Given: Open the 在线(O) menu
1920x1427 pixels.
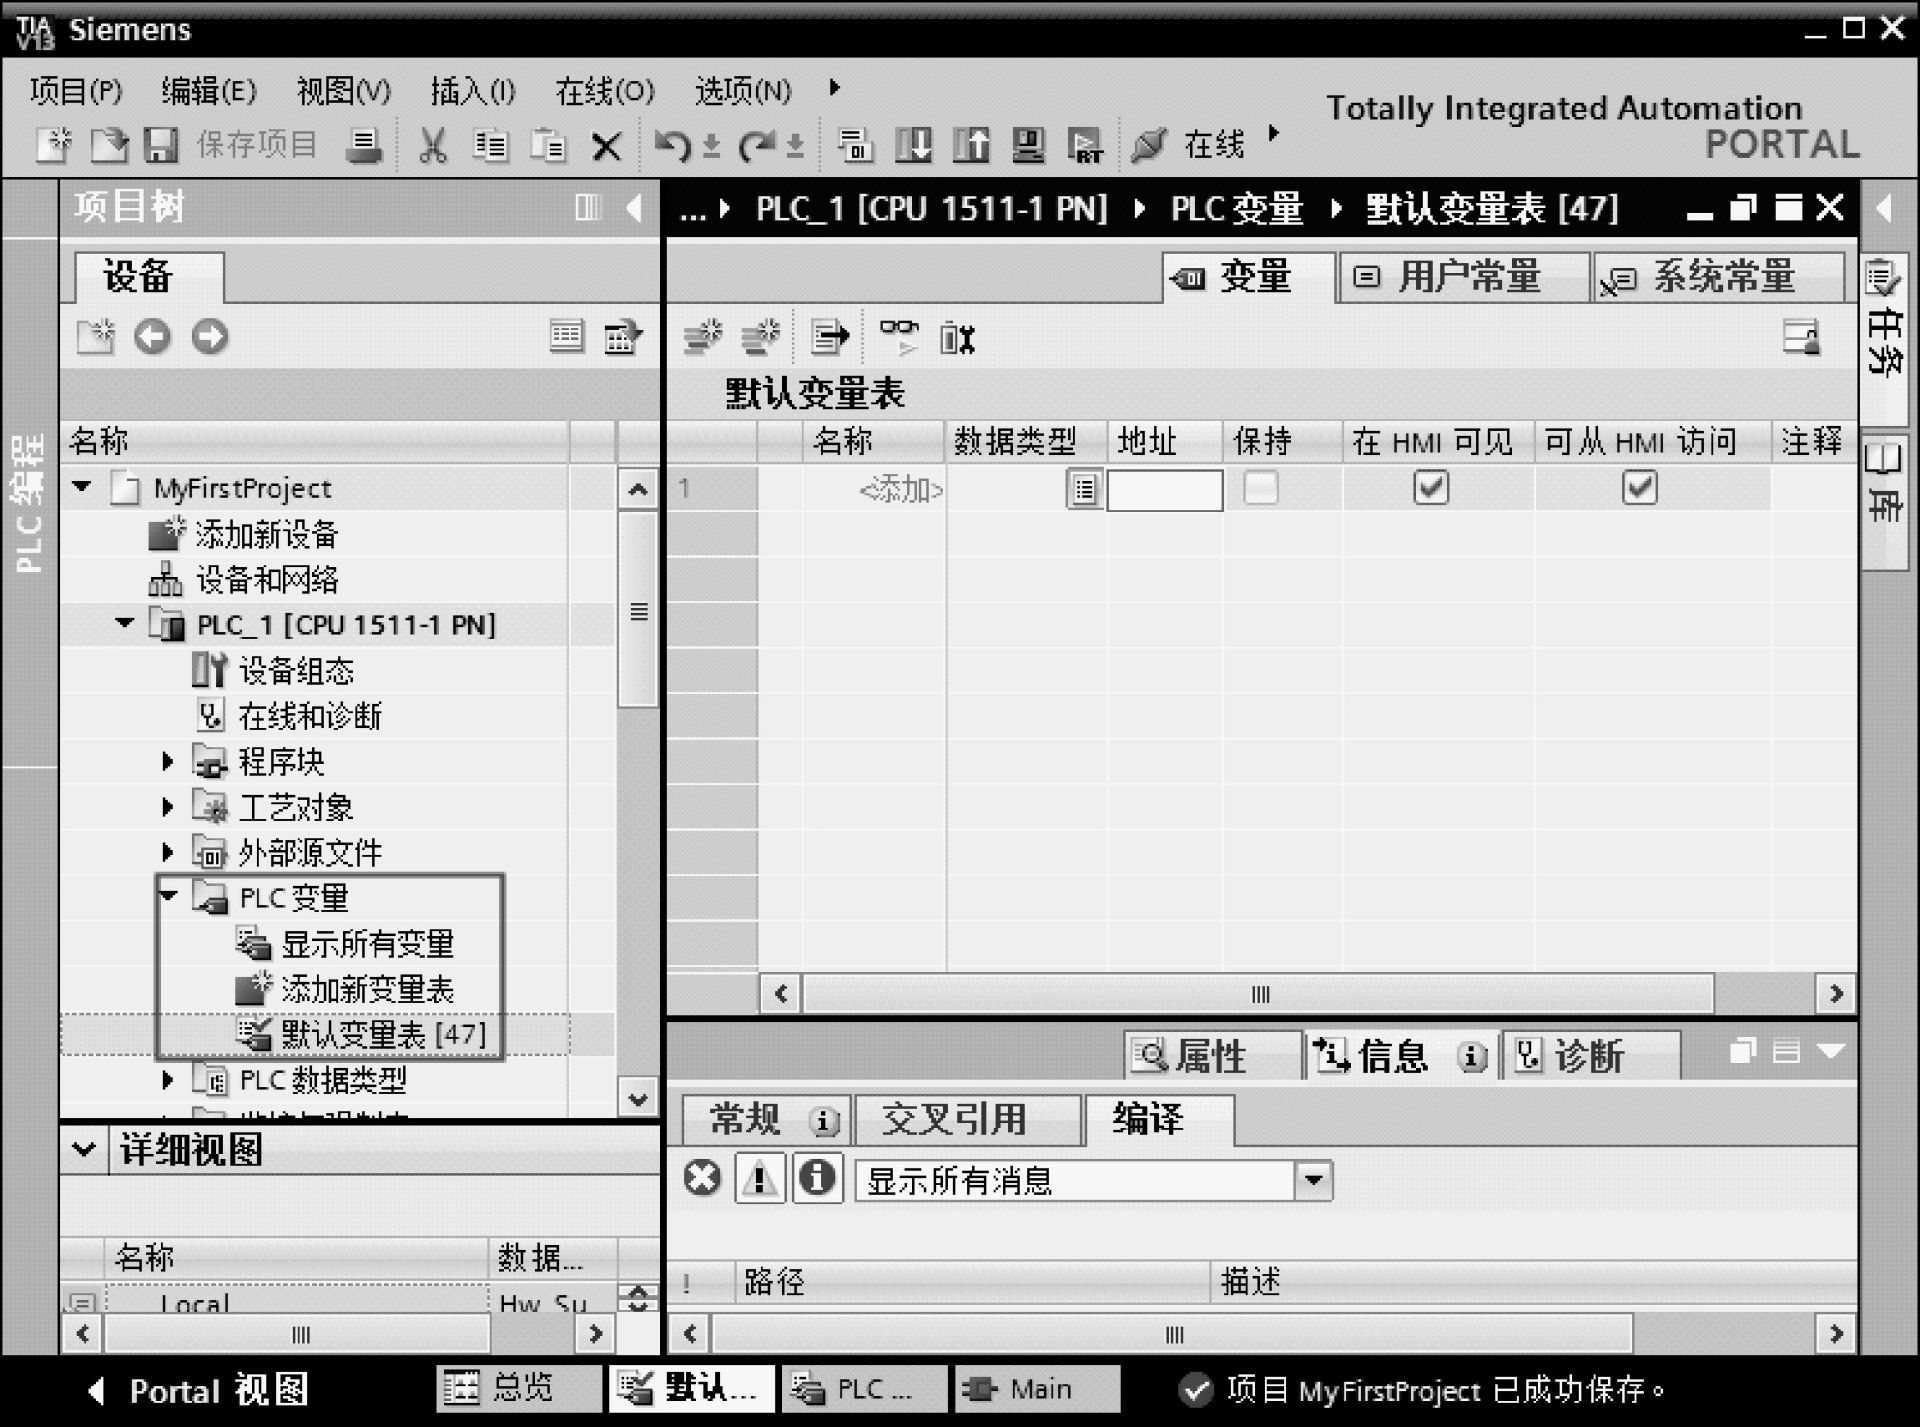Looking at the screenshot, I should coord(605,91).
